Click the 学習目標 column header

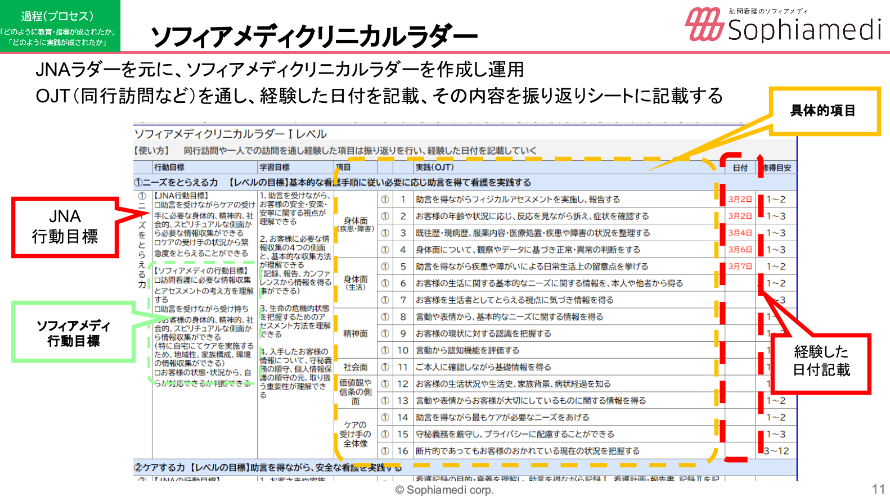pyautogui.click(x=275, y=167)
